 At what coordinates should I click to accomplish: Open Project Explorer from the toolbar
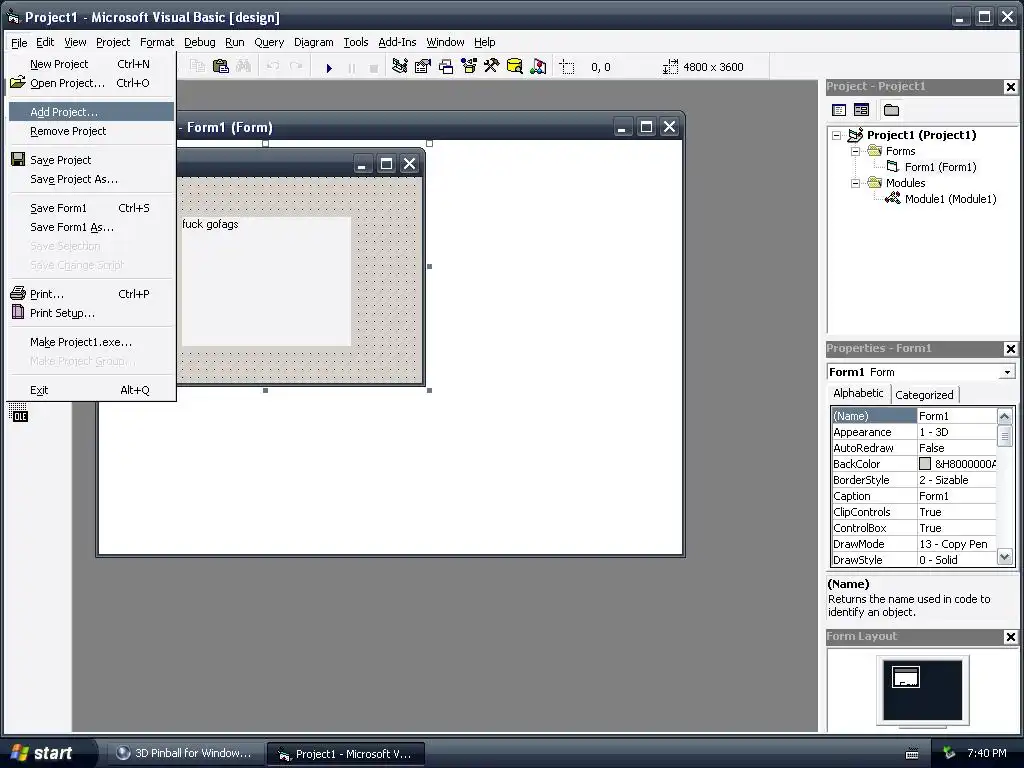400,67
